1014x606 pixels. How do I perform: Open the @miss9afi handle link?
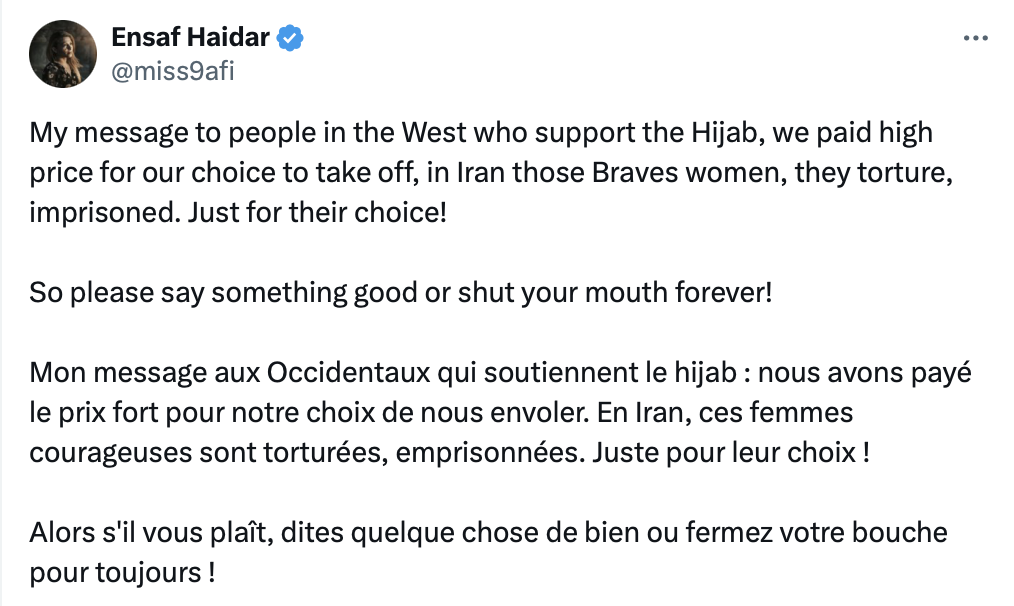173,71
